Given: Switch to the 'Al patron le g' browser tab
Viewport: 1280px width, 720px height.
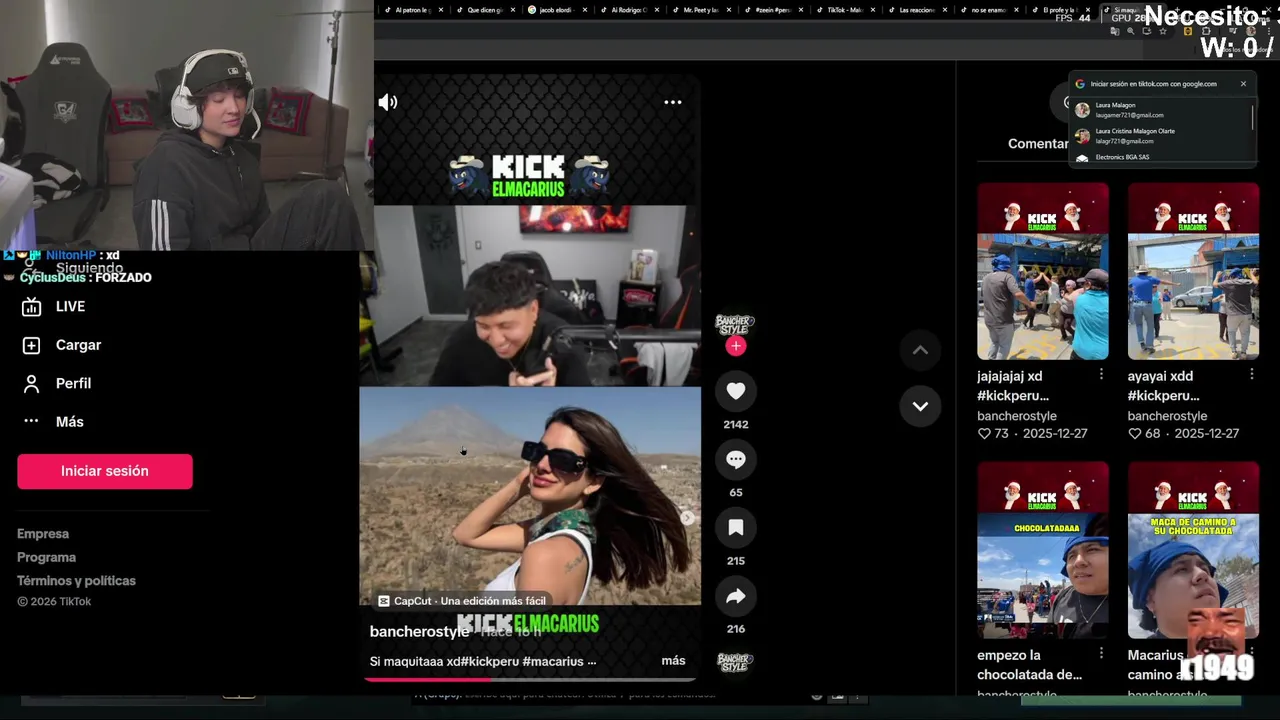Looking at the screenshot, I should (x=412, y=10).
